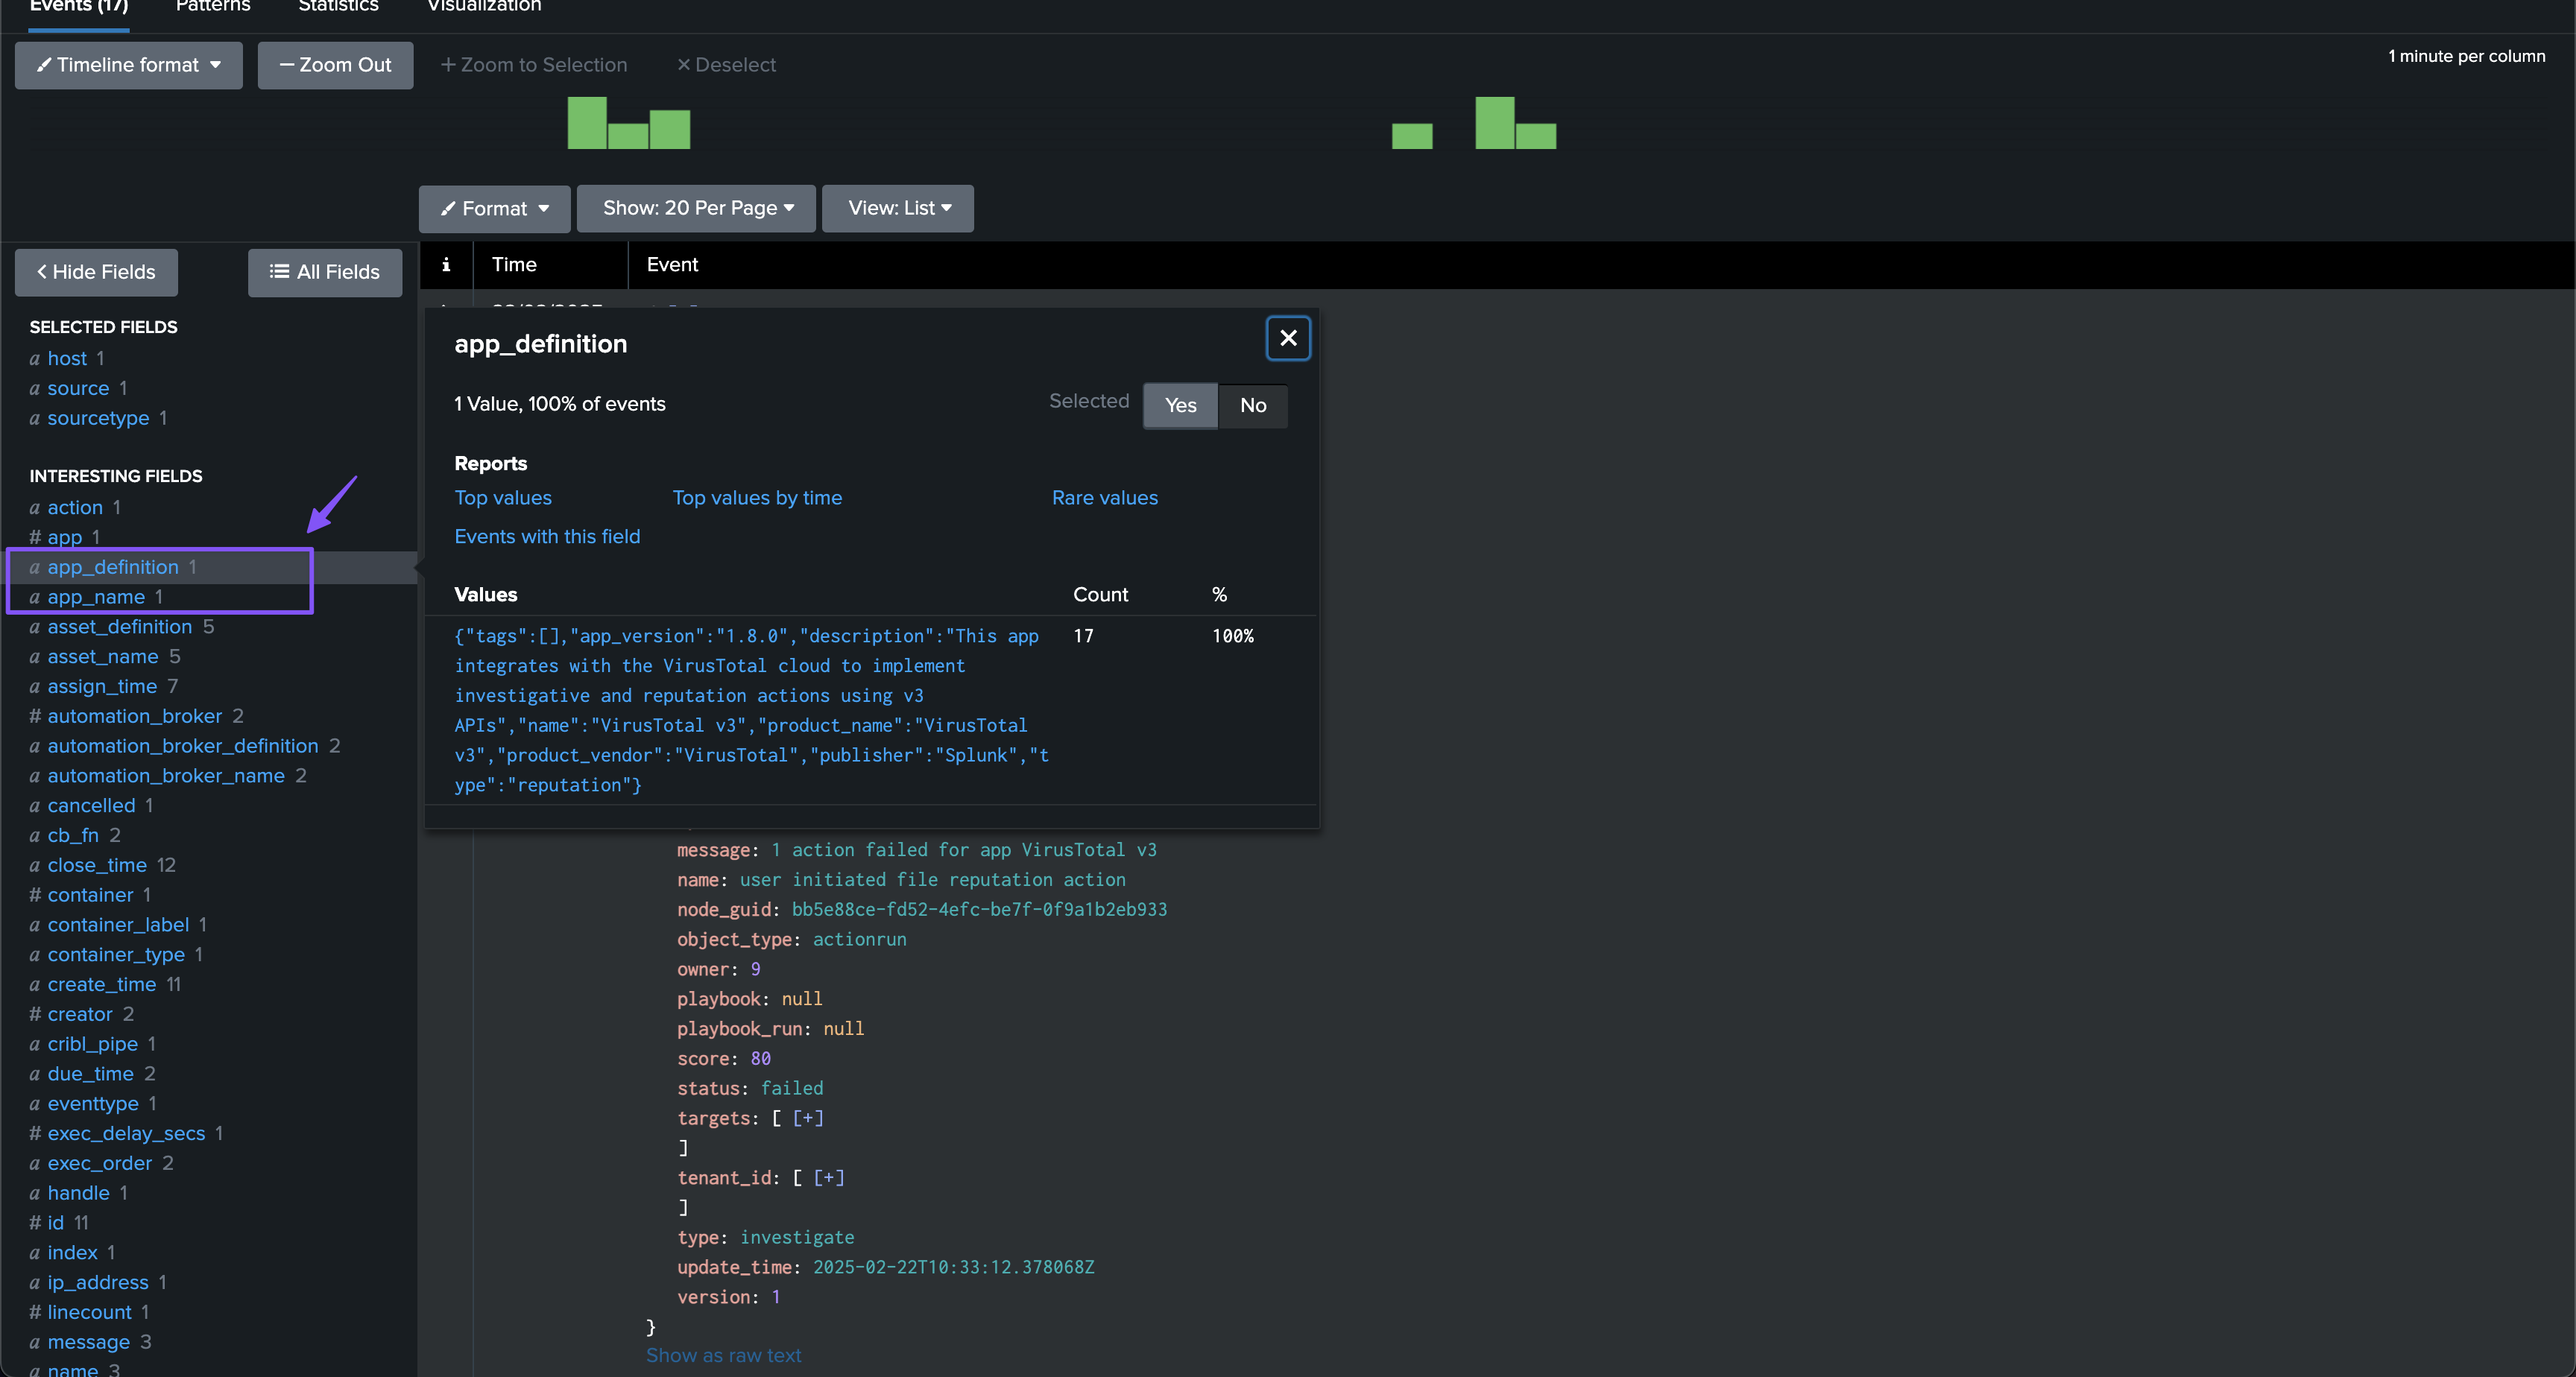
Task: Open the host selected field
Action: [67, 358]
